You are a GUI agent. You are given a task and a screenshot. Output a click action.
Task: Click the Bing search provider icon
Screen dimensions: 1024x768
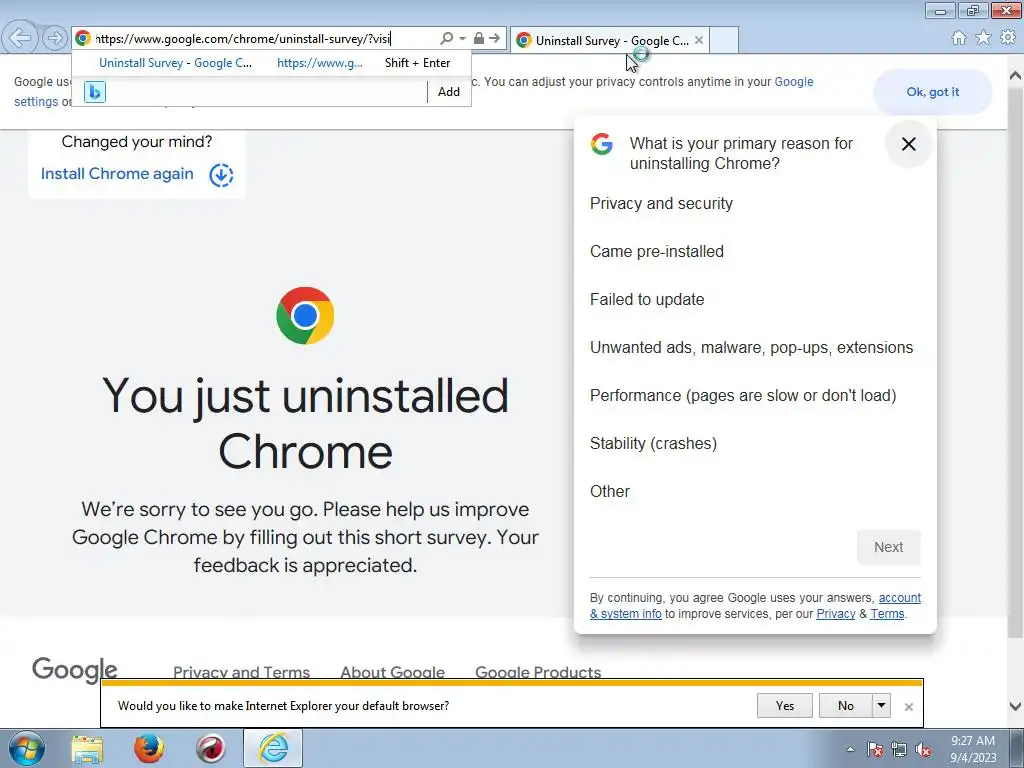[95, 92]
